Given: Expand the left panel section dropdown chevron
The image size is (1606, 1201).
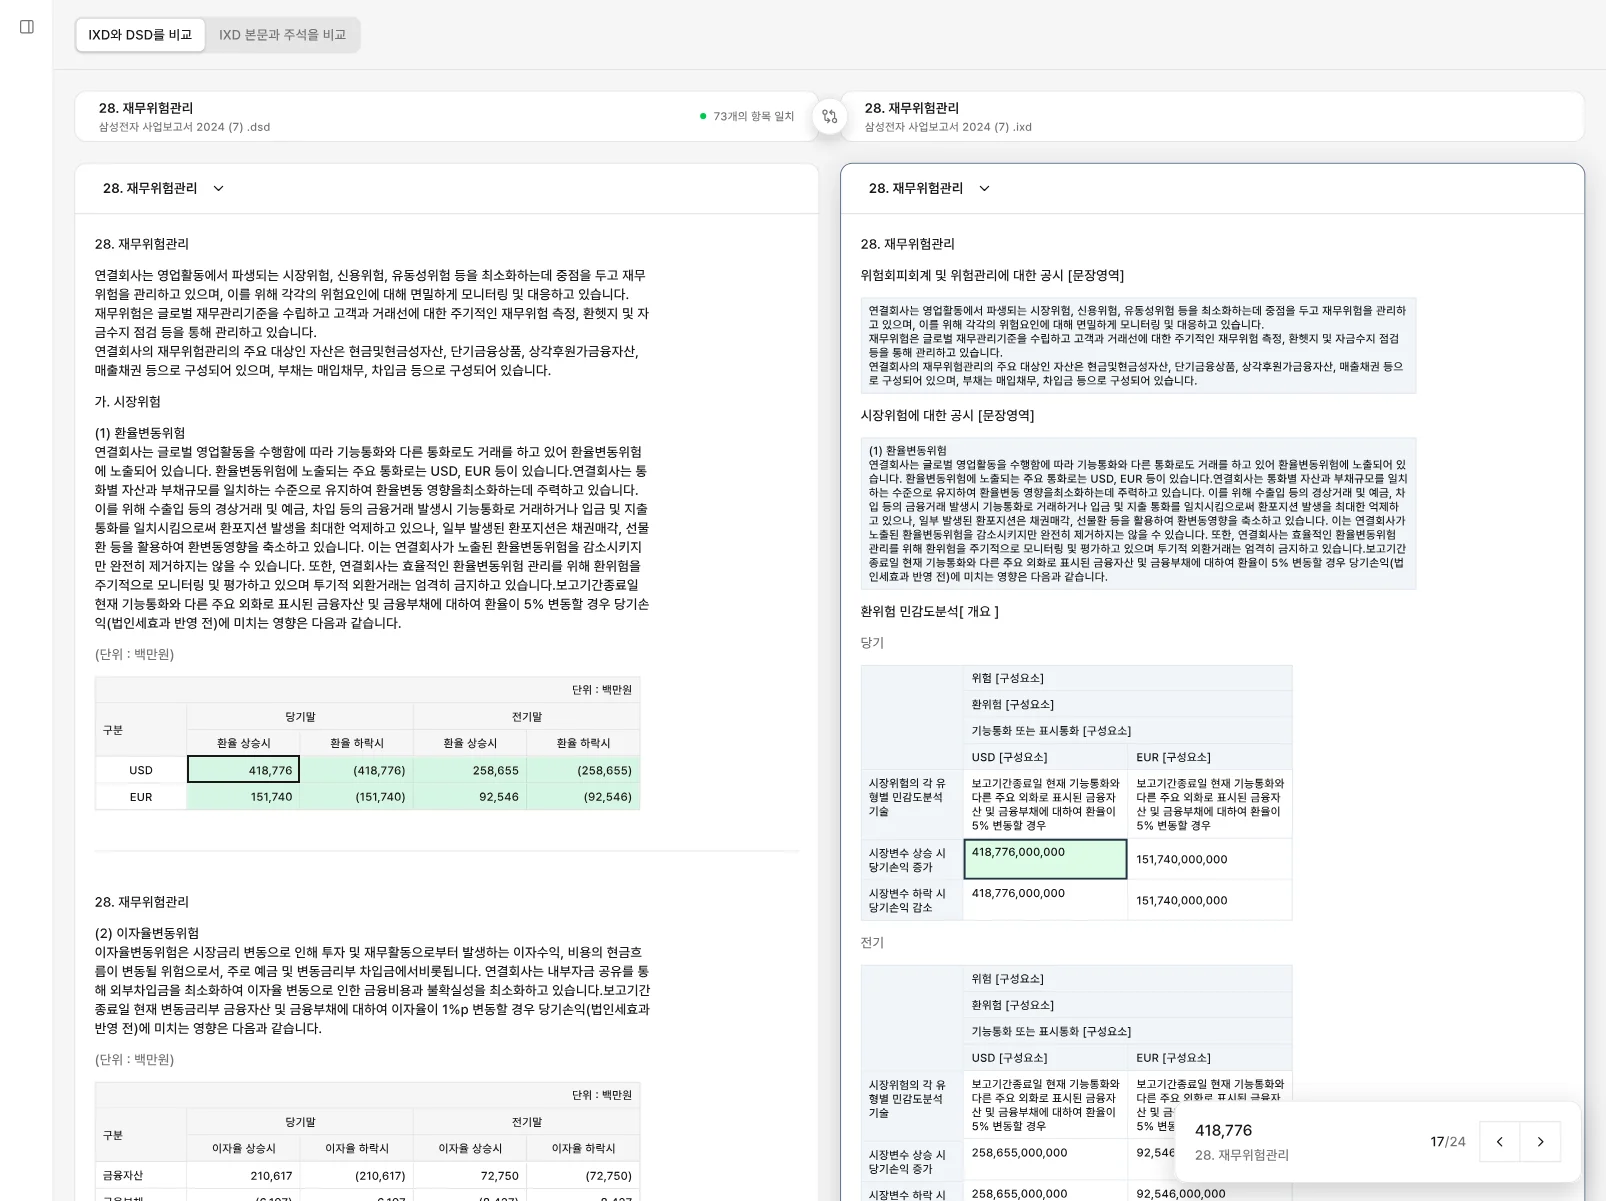Looking at the screenshot, I should pos(219,189).
